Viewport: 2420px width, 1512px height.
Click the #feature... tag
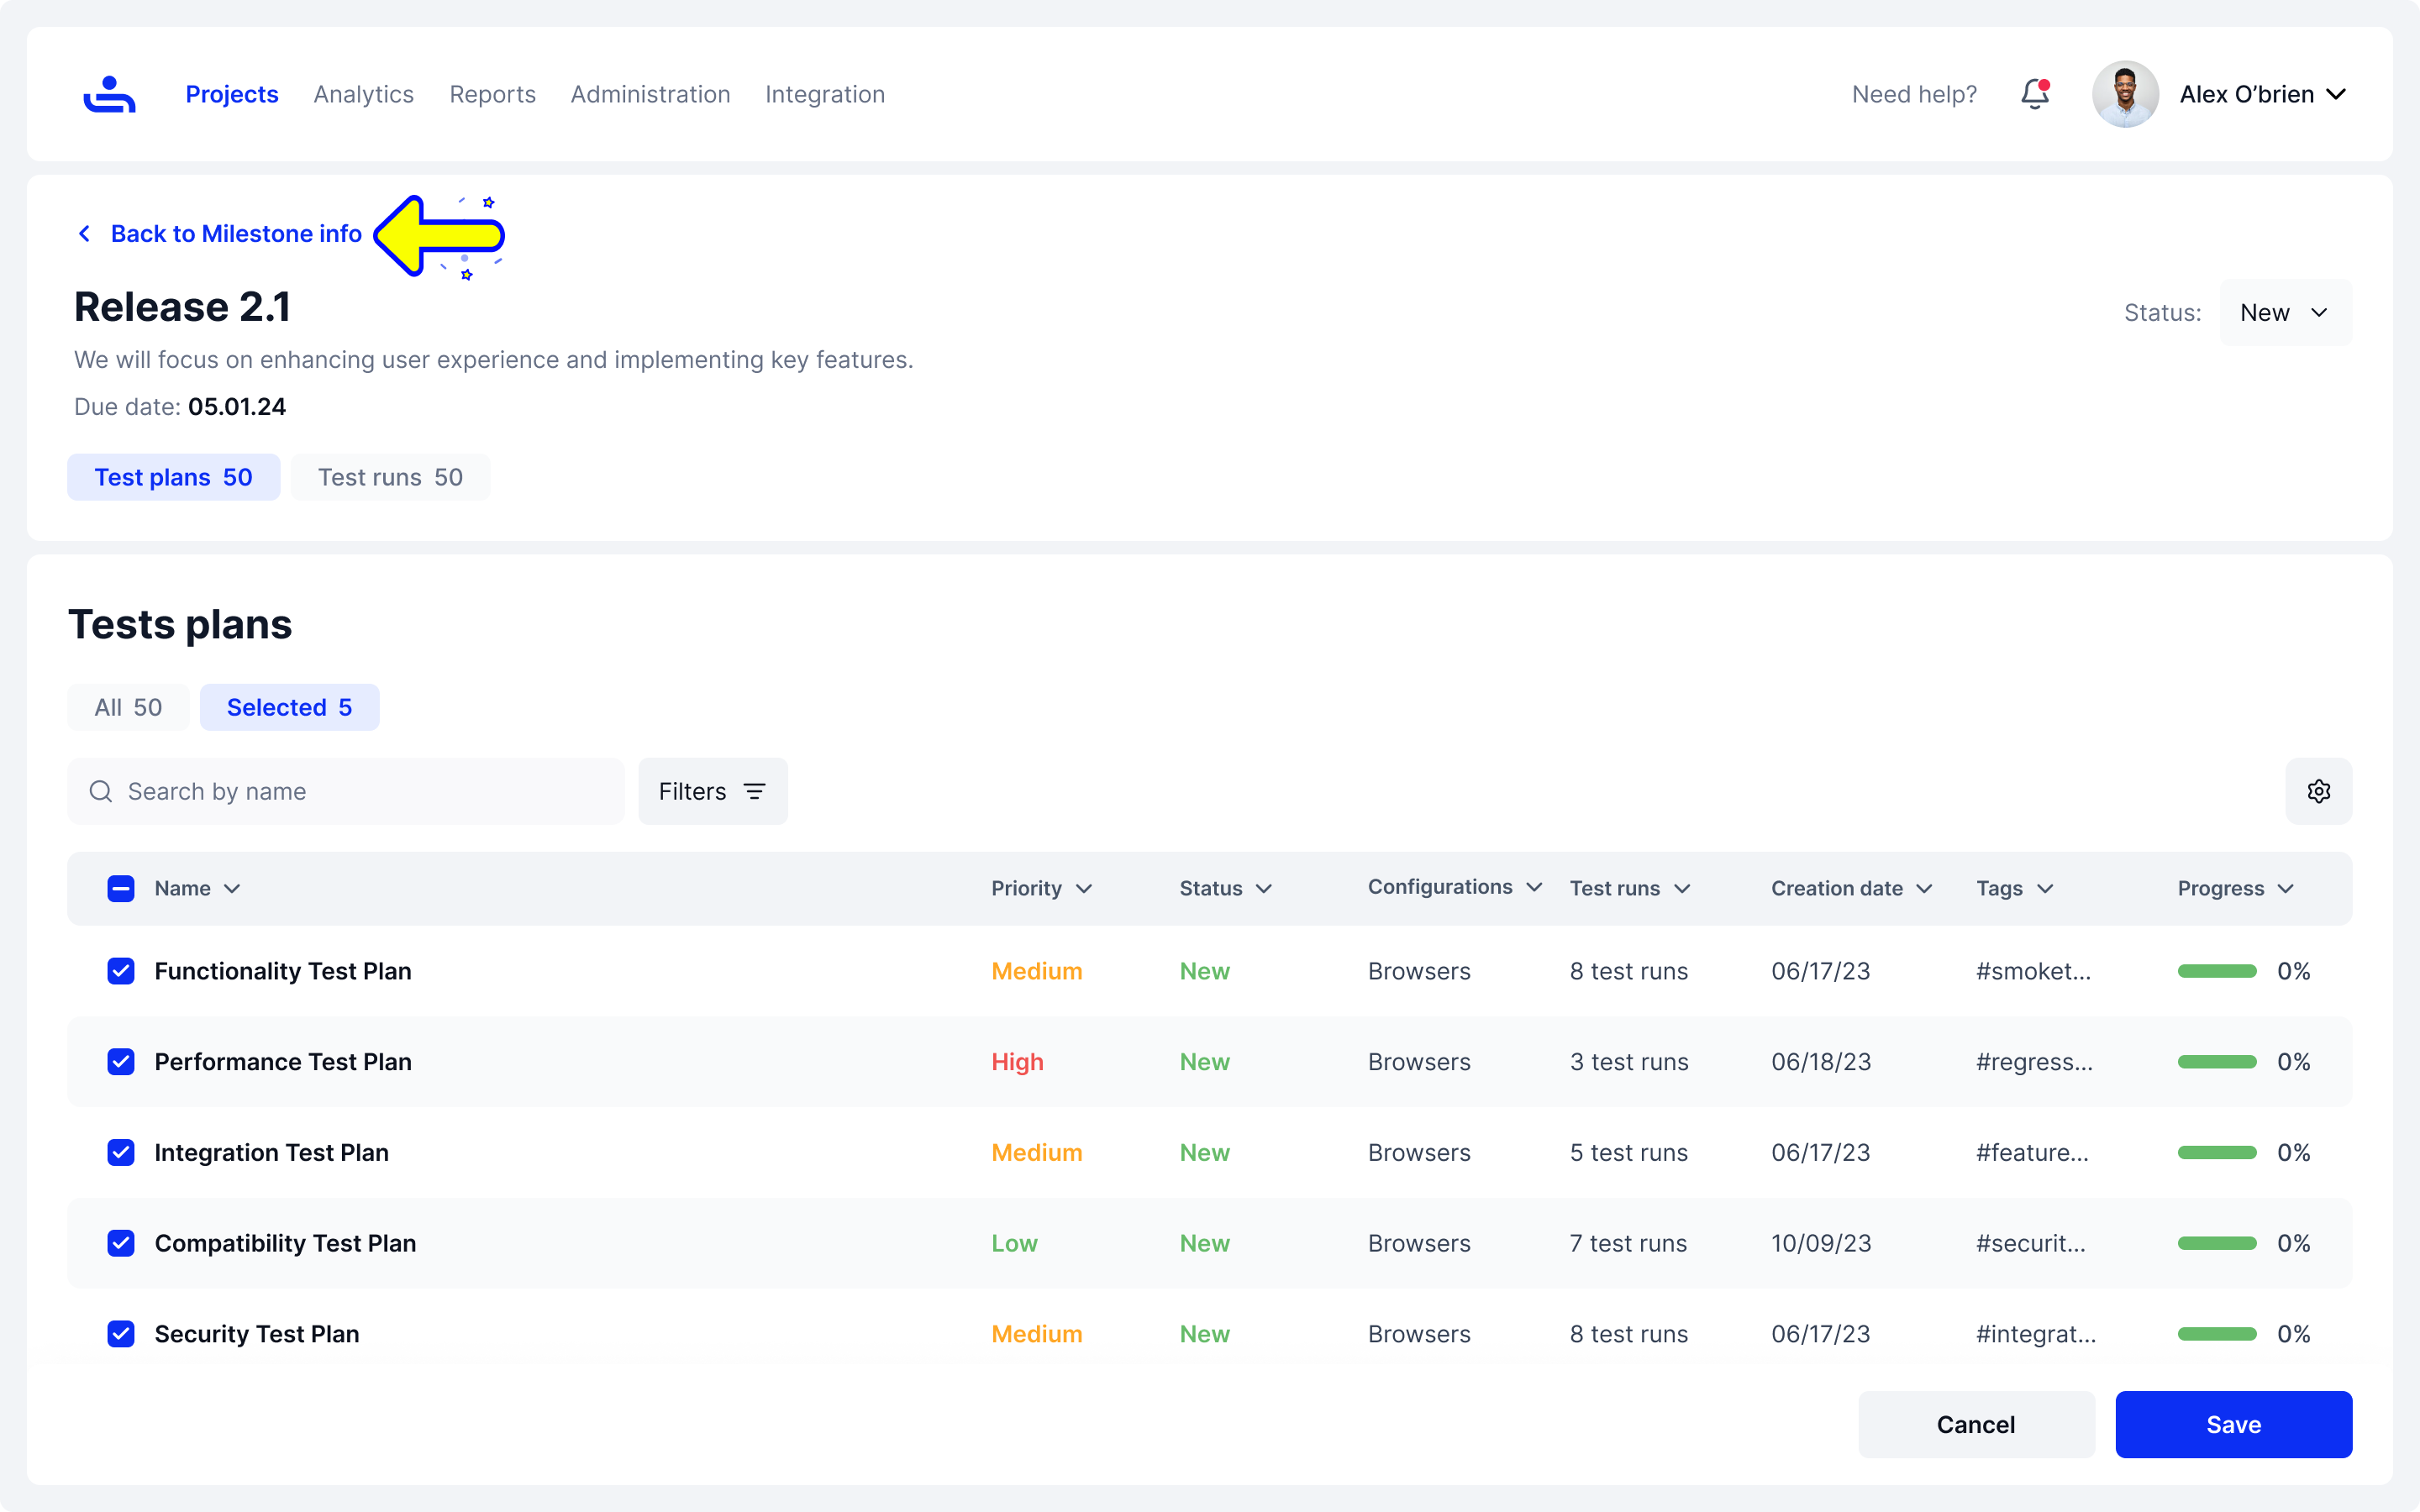2032,1152
